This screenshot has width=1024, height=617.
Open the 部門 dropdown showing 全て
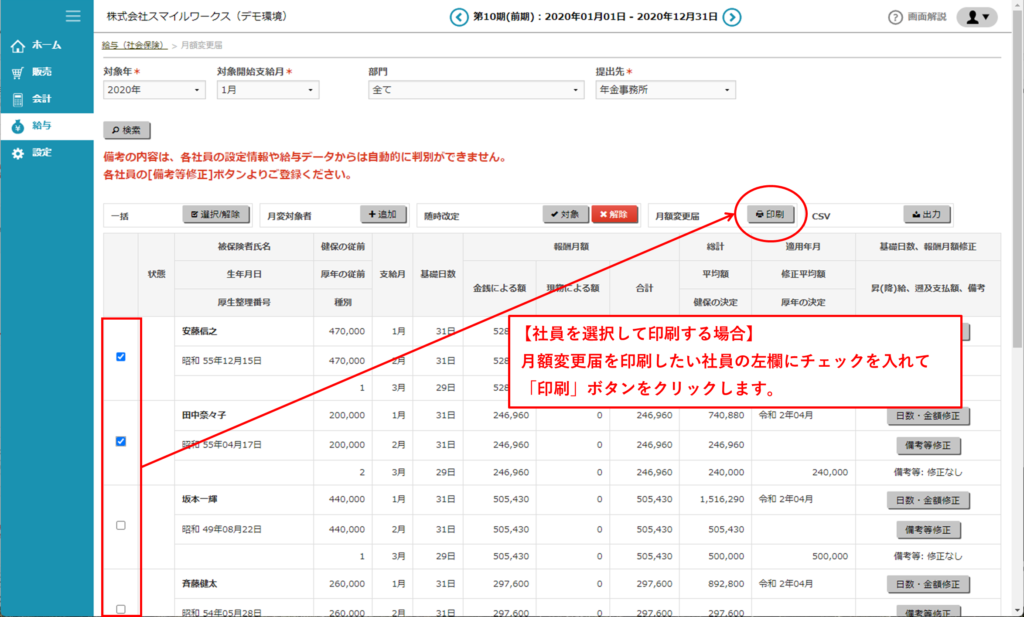tap(476, 90)
